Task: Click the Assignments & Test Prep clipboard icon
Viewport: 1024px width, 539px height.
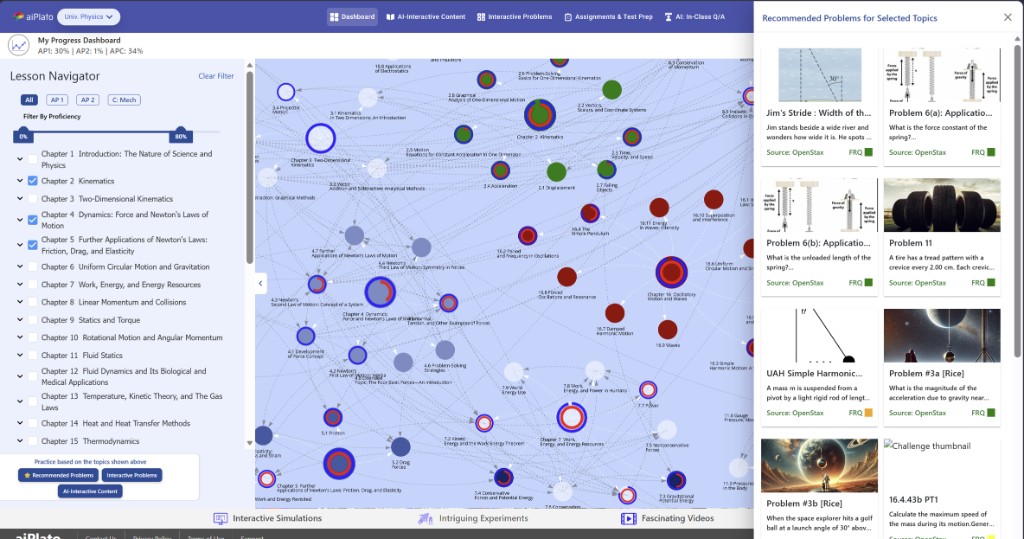Action: click(568, 17)
